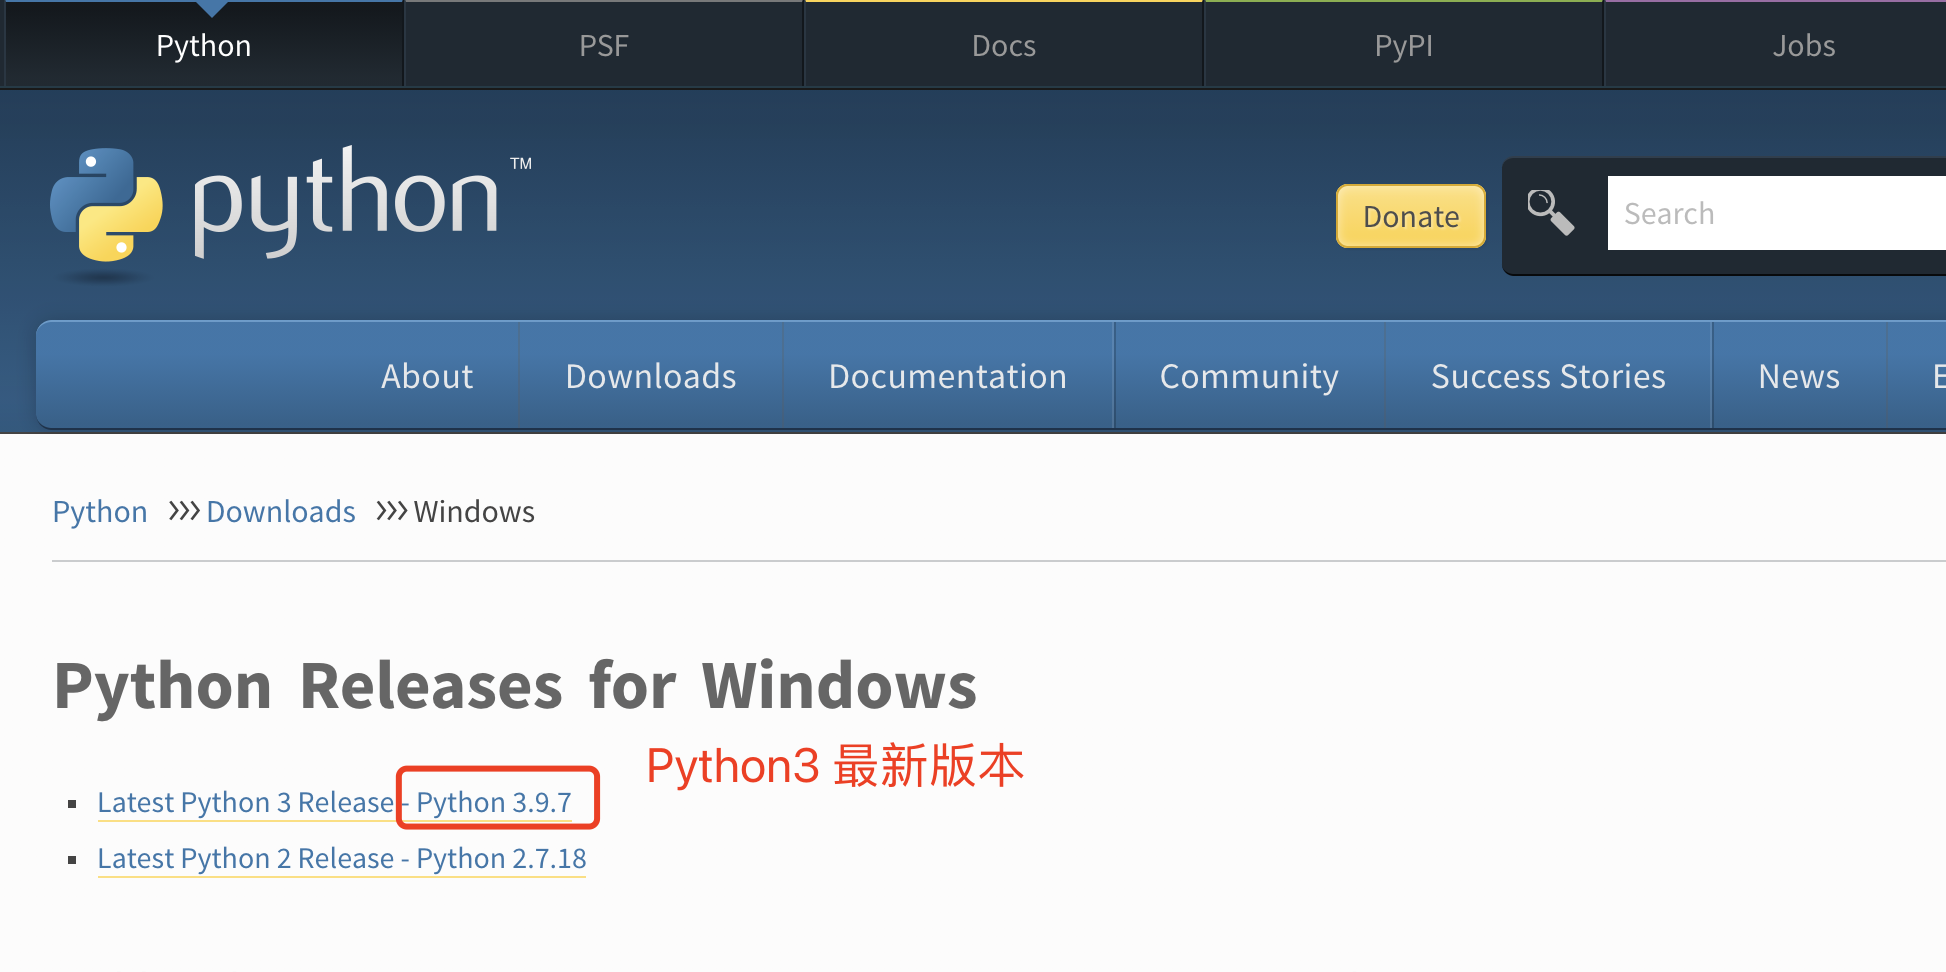Open the Community menu

[1249, 376]
